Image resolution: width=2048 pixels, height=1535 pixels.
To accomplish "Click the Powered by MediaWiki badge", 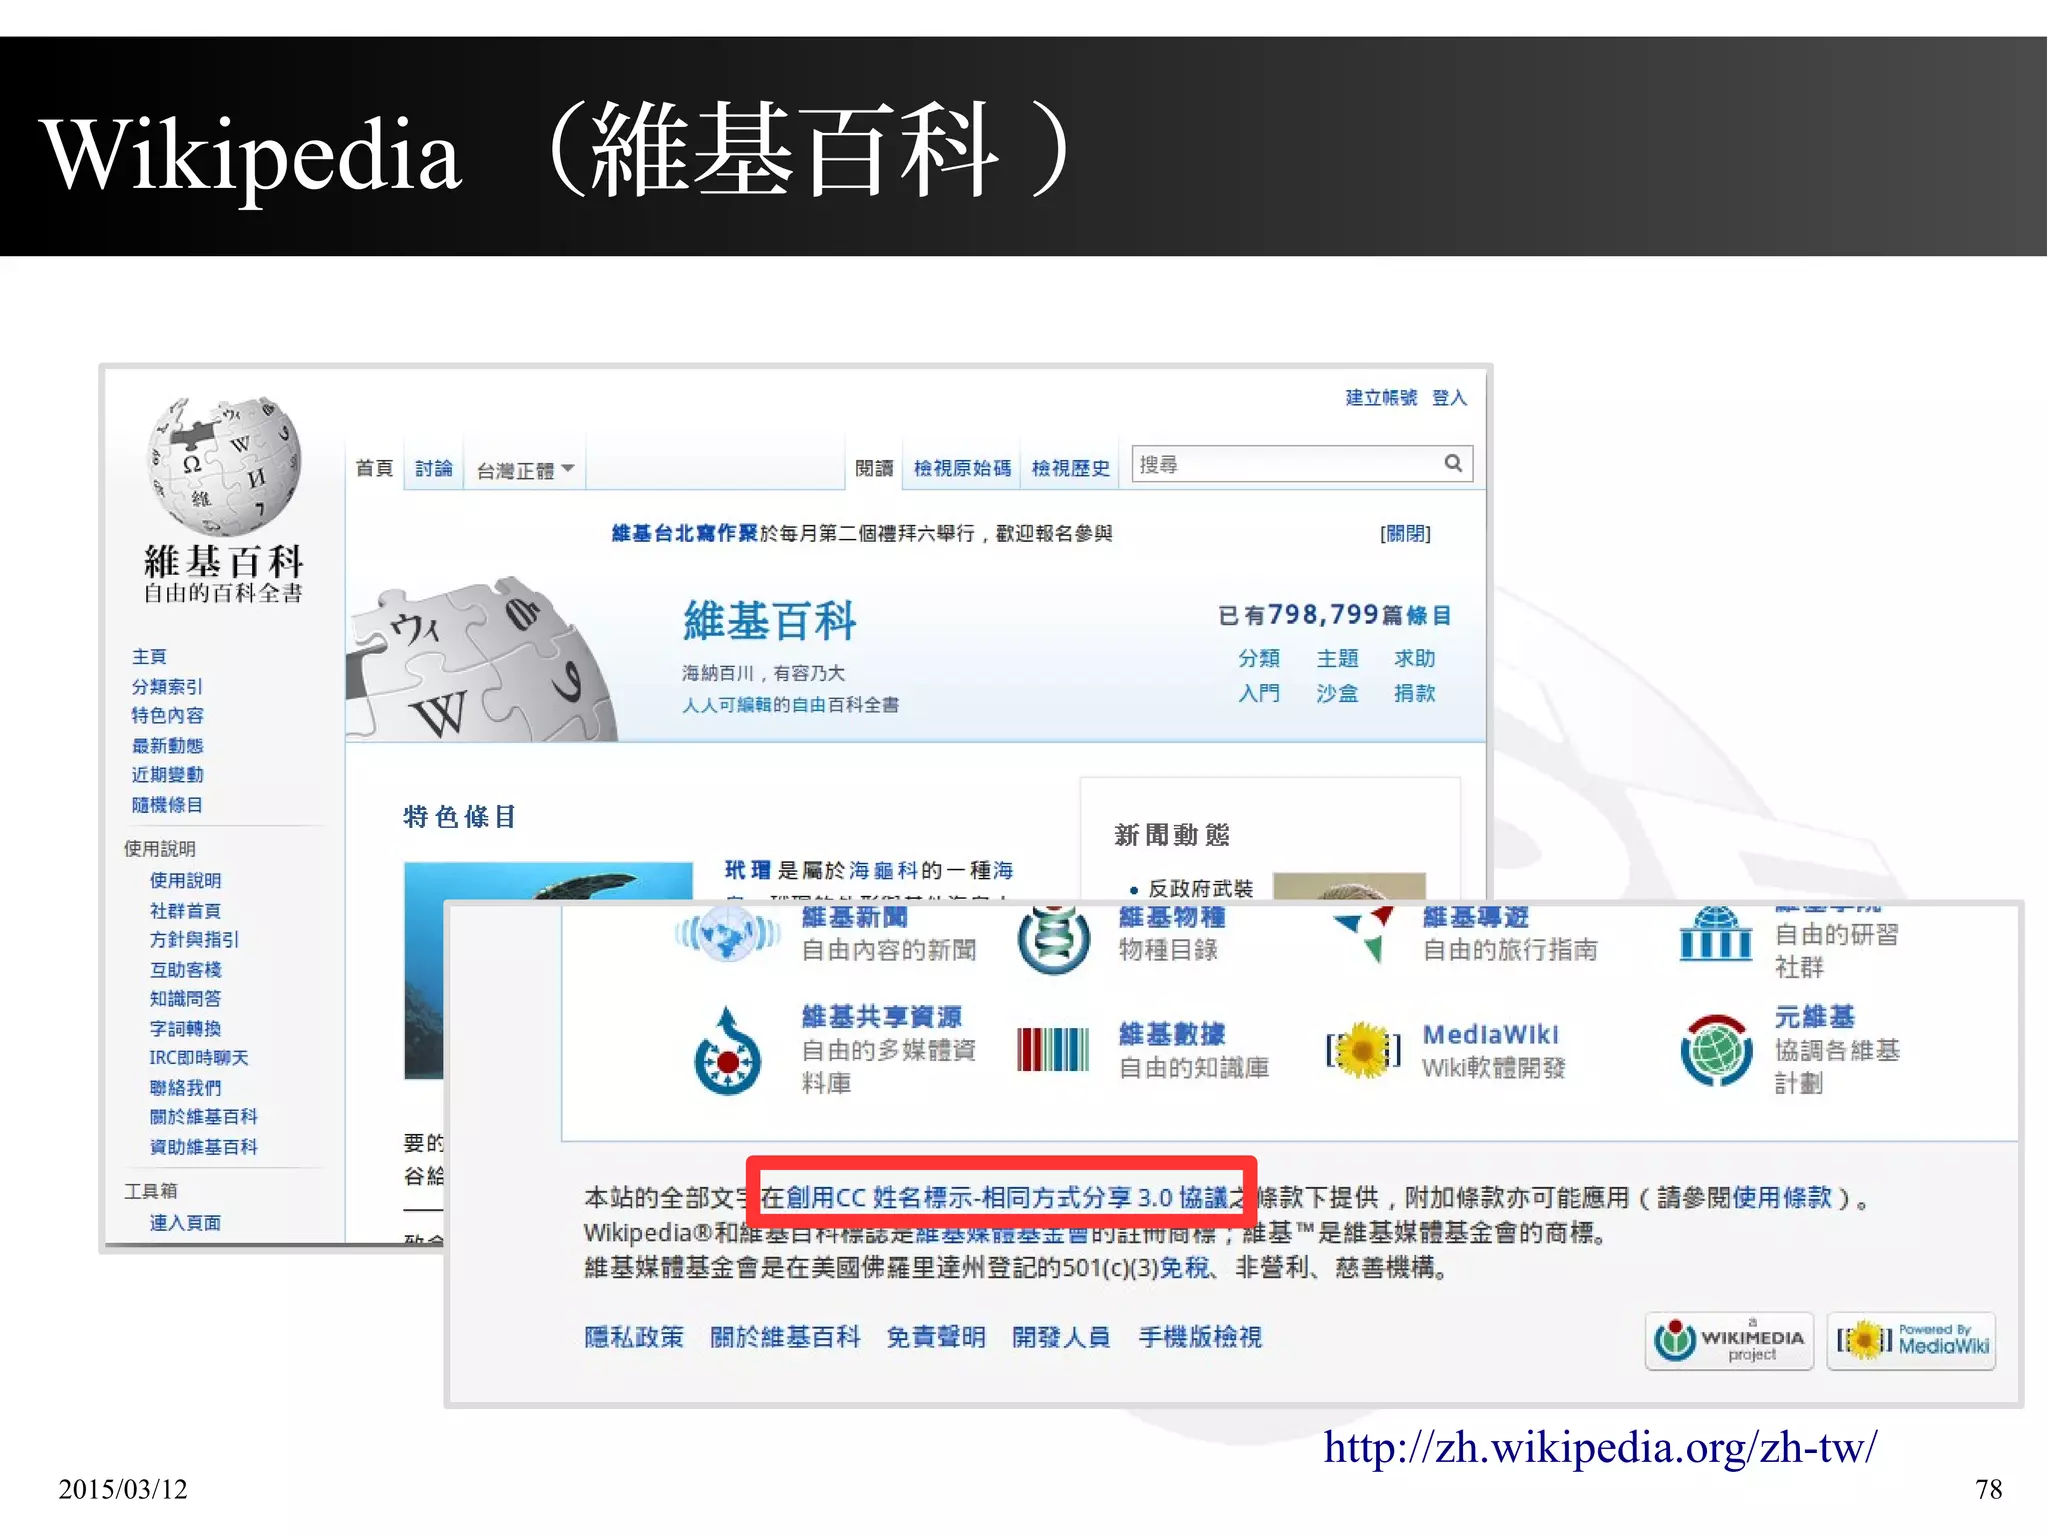I will point(1911,1341).
